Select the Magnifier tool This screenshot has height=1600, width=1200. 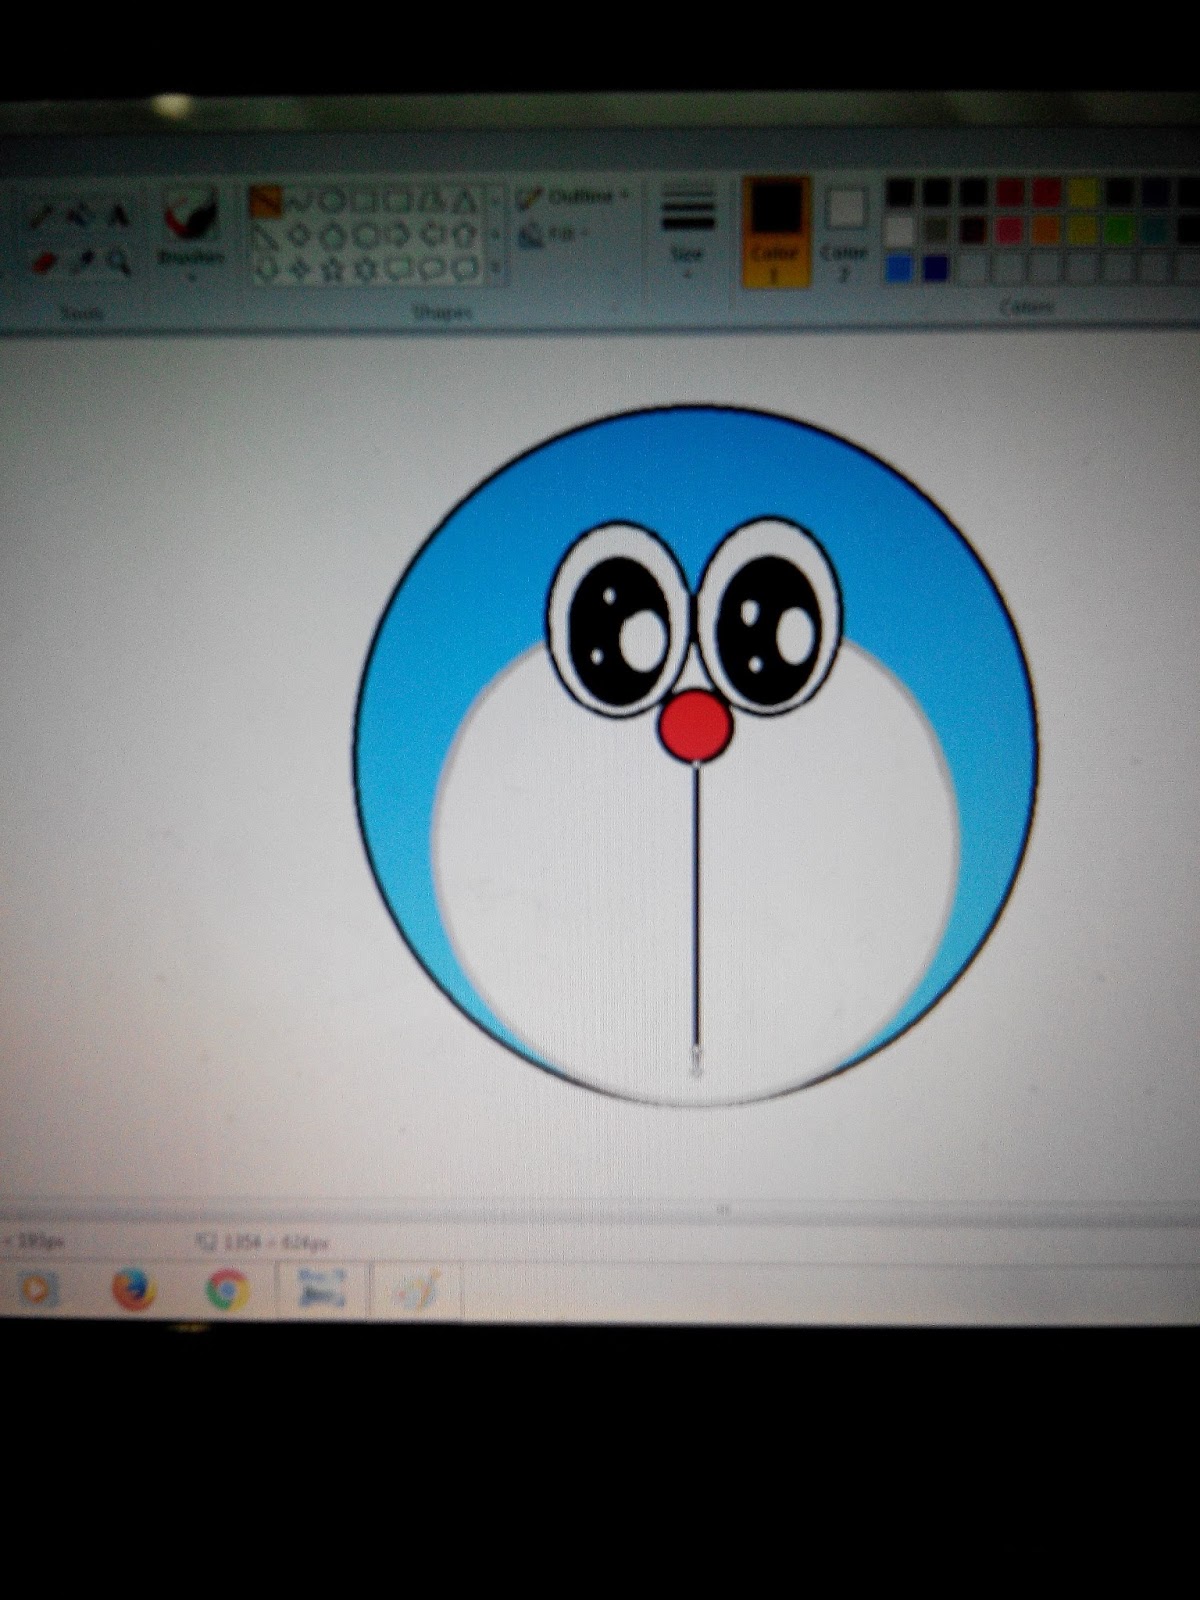click(x=119, y=260)
